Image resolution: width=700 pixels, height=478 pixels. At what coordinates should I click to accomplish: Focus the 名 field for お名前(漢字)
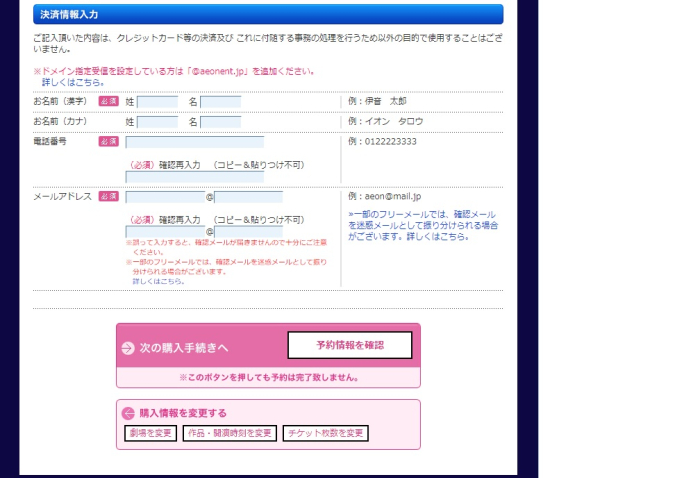[x=220, y=102]
